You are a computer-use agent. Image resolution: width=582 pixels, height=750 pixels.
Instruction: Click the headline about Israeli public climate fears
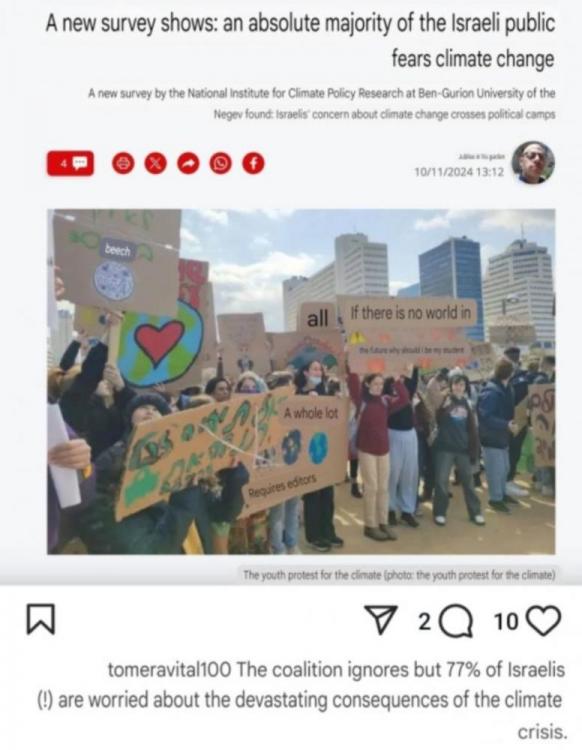(300, 41)
